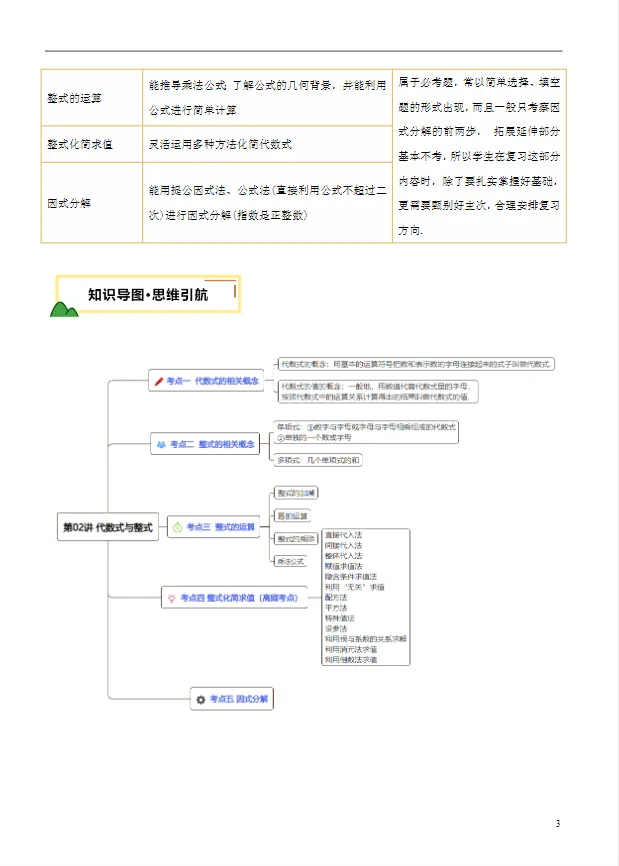Select the 多项式：几个单项式的和 box

[x=318, y=460]
